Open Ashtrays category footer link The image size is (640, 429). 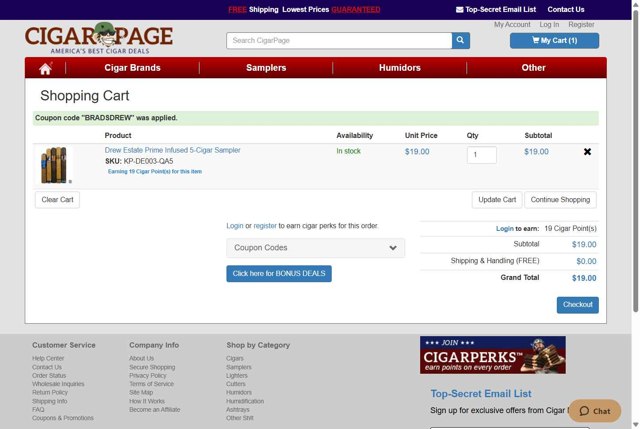click(238, 409)
